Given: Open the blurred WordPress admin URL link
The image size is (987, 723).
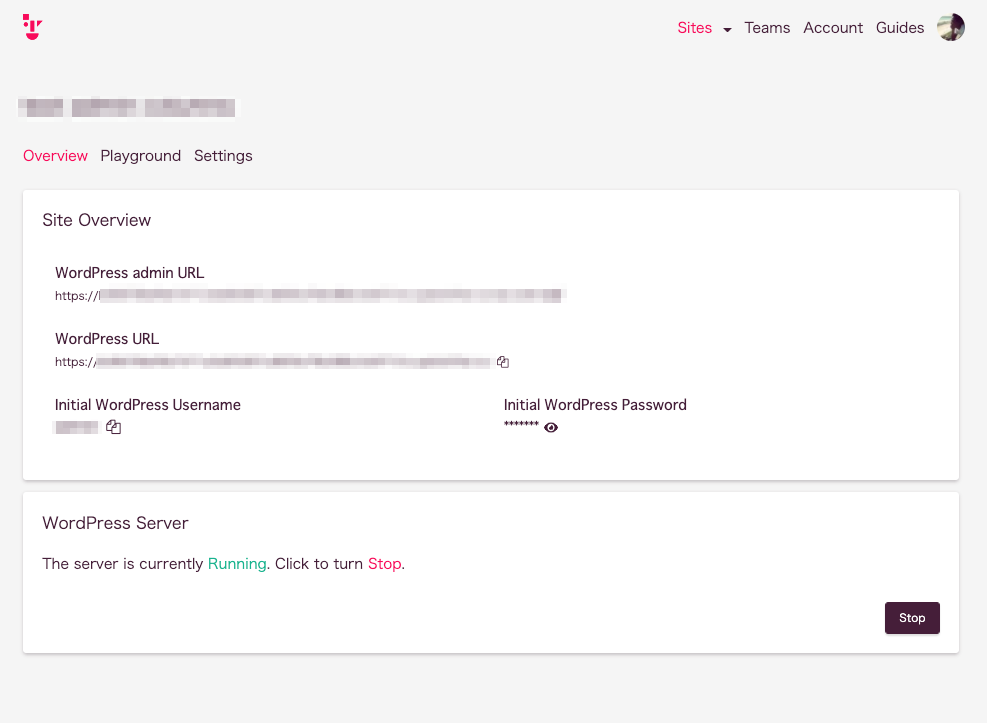Looking at the screenshot, I should pyautogui.click(x=311, y=295).
